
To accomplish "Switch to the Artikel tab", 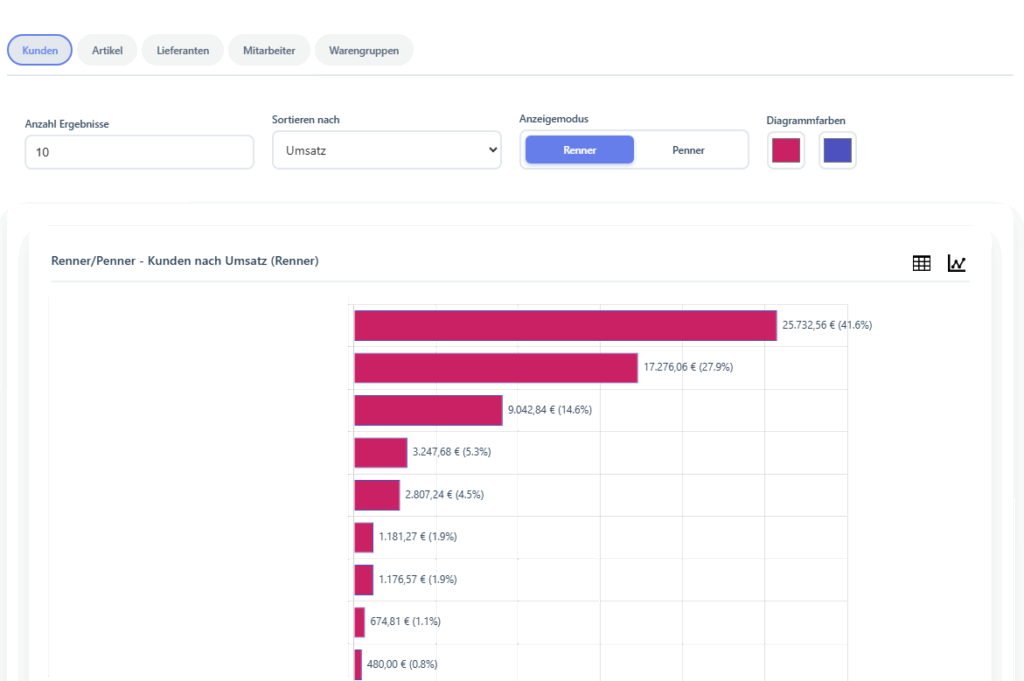I will [107, 50].
